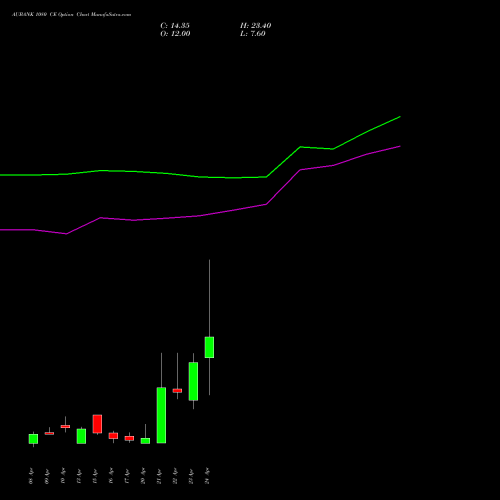Select the red 16 Apr candlestick
The height and width of the screenshot is (500, 500).
click(x=113, y=436)
